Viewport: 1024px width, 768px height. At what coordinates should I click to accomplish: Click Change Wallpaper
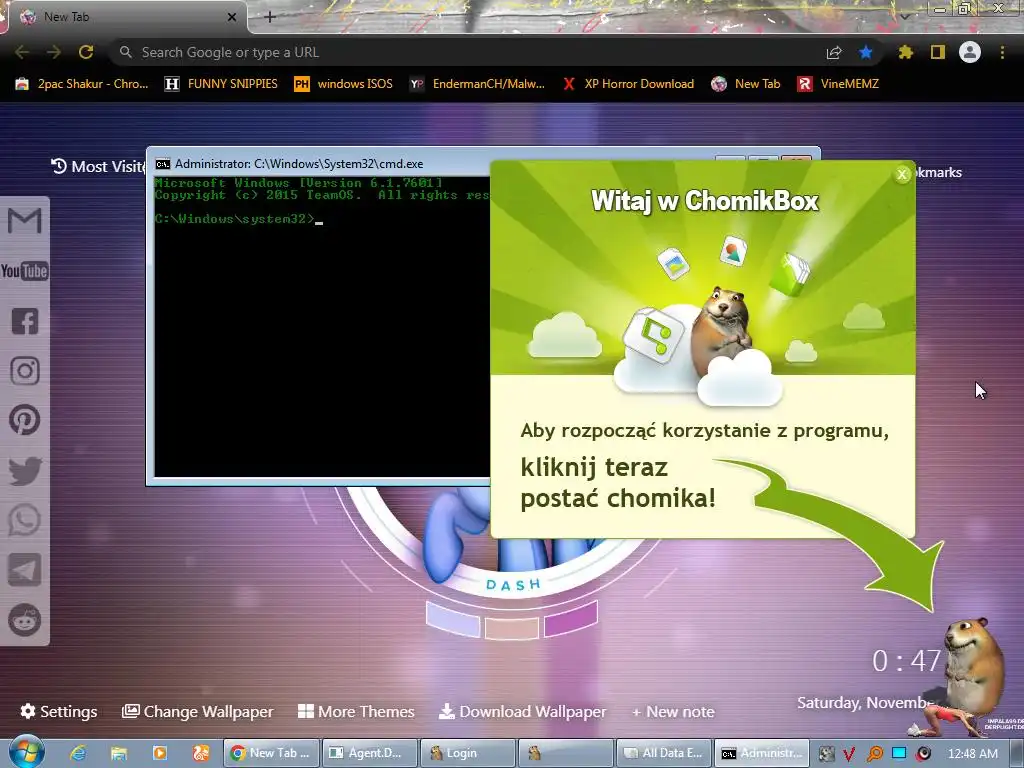tap(198, 711)
